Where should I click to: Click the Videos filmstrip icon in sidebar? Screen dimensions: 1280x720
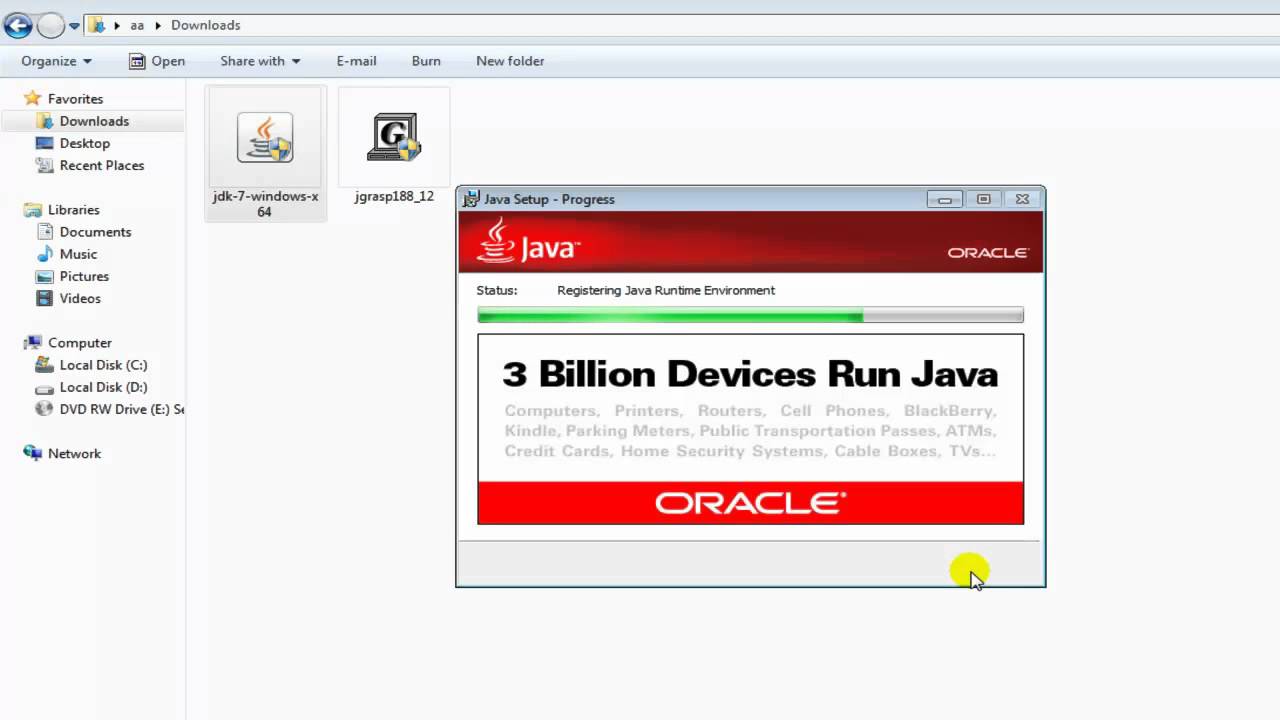[x=44, y=298]
